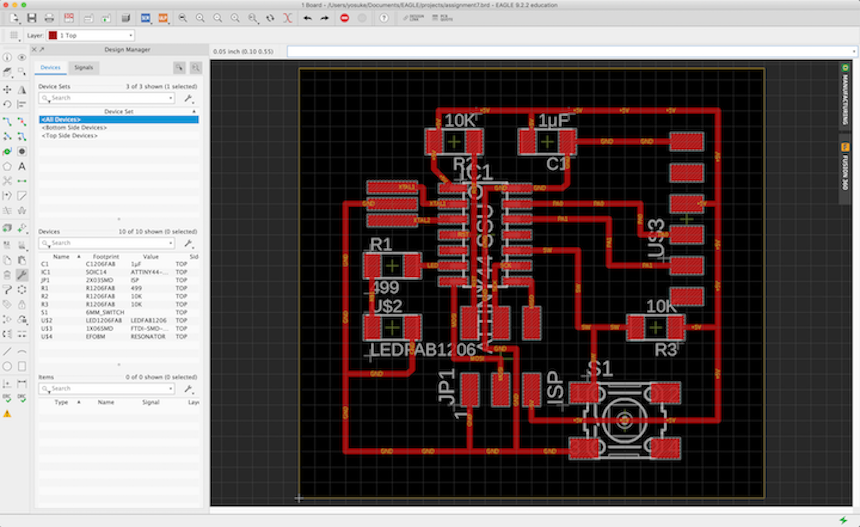Open the Device Sets wrench options dropdown
860x527 pixels.
(188, 98)
